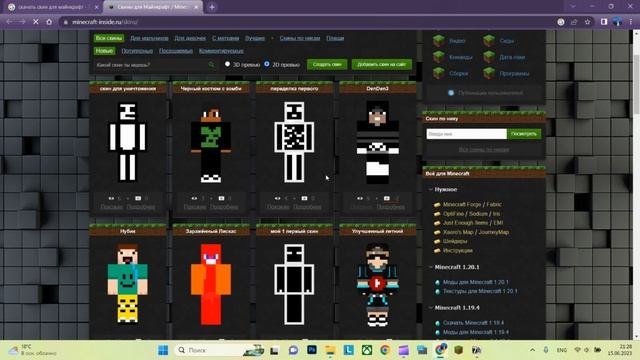Image resolution: width=640 pixels, height=360 pixels.
Task: Click the Создать скин button
Action: pos(327,64)
